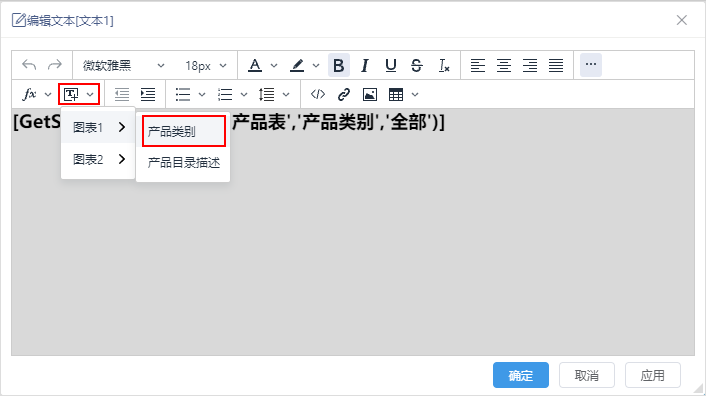Select 图表2 in the menu

point(98,159)
